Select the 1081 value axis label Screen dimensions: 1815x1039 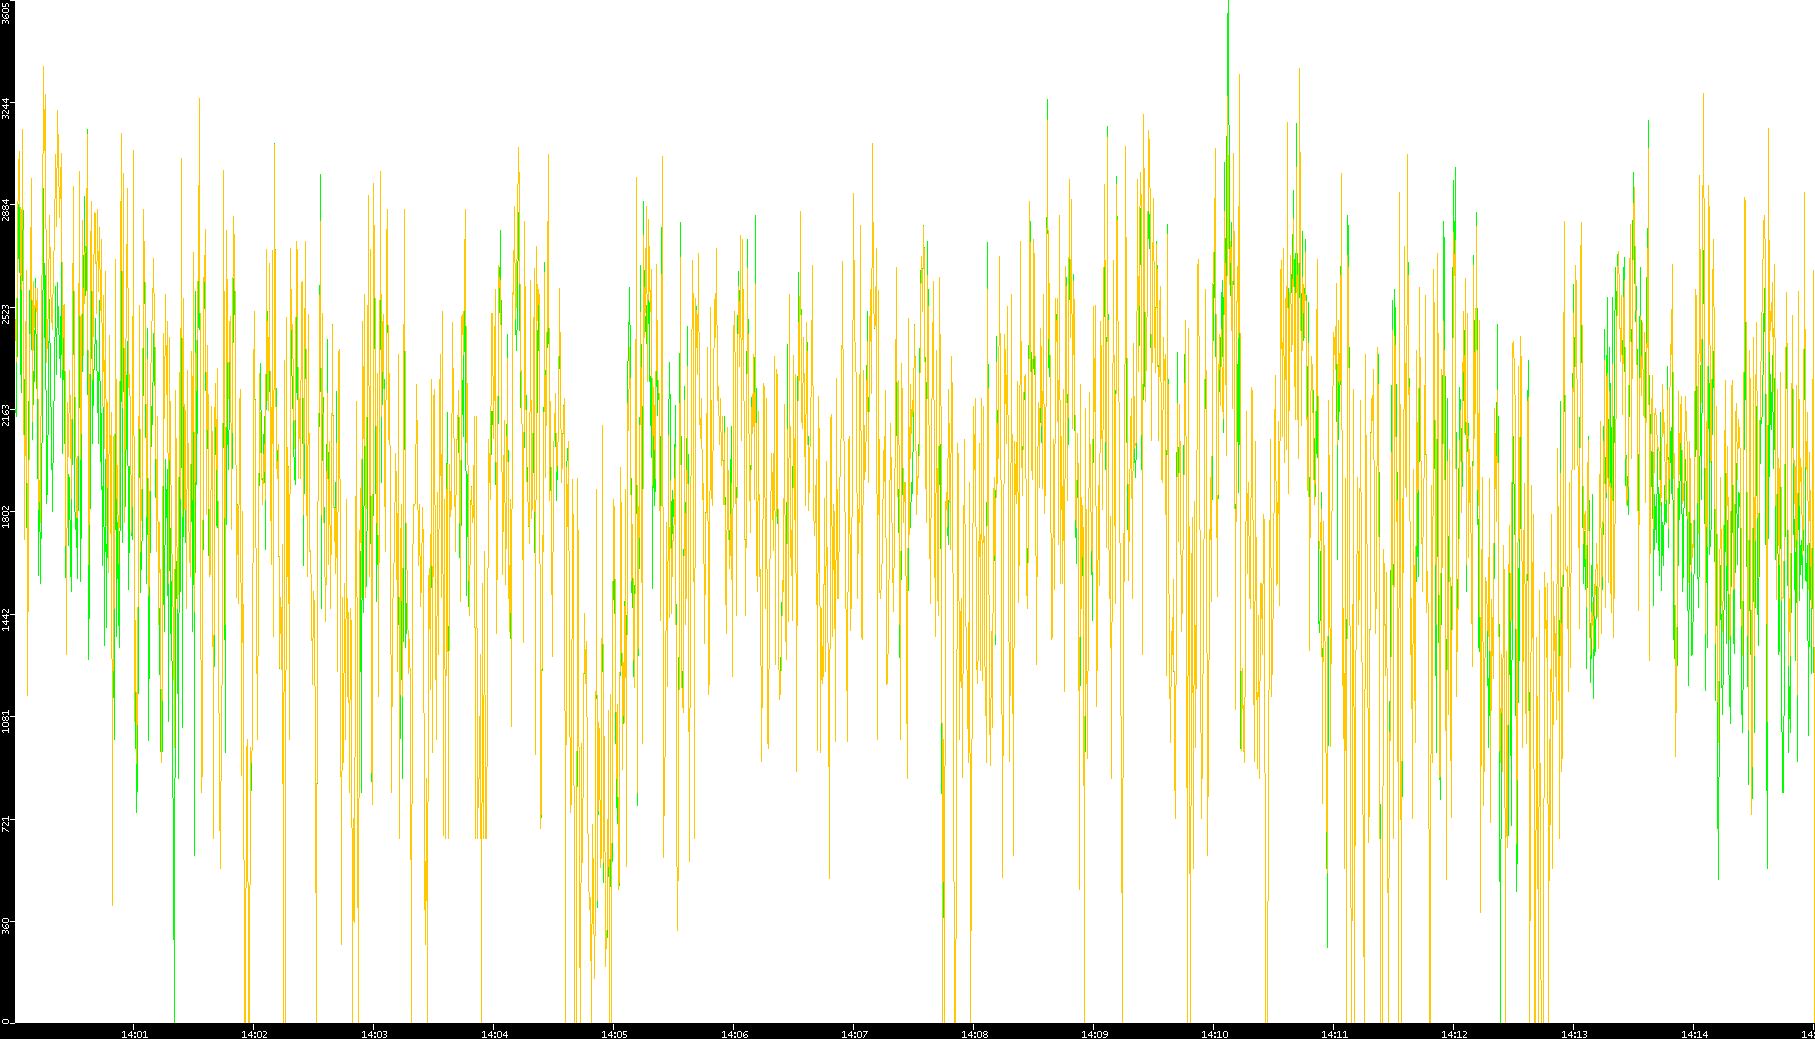coord(6,721)
